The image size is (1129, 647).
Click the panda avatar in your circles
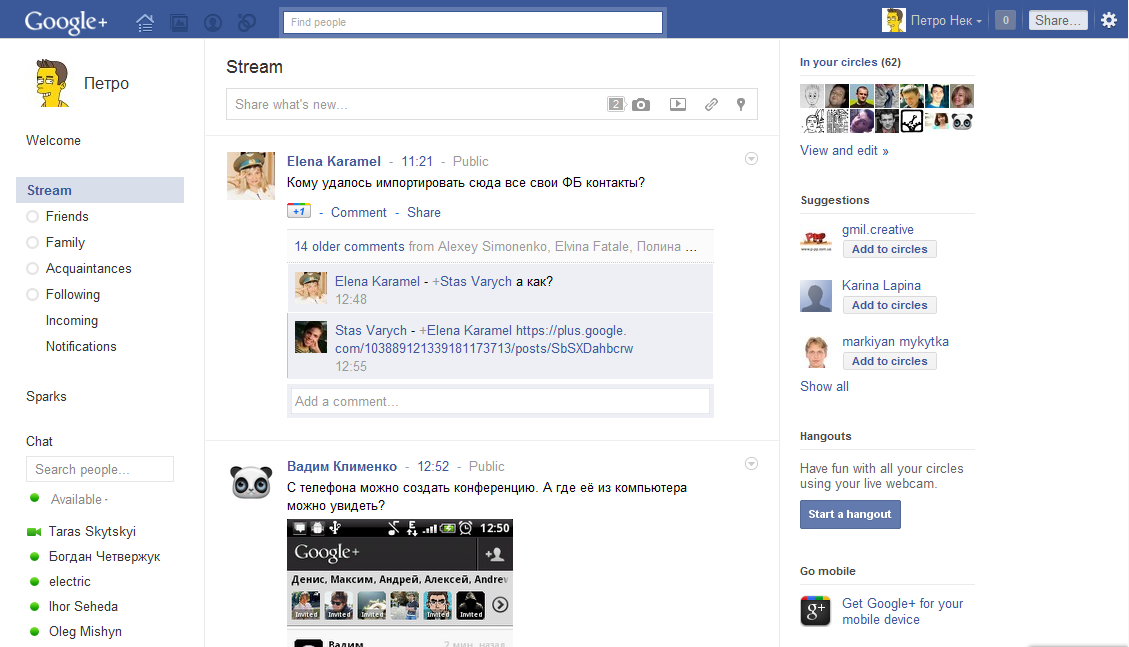pyautogui.click(x=962, y=121)
